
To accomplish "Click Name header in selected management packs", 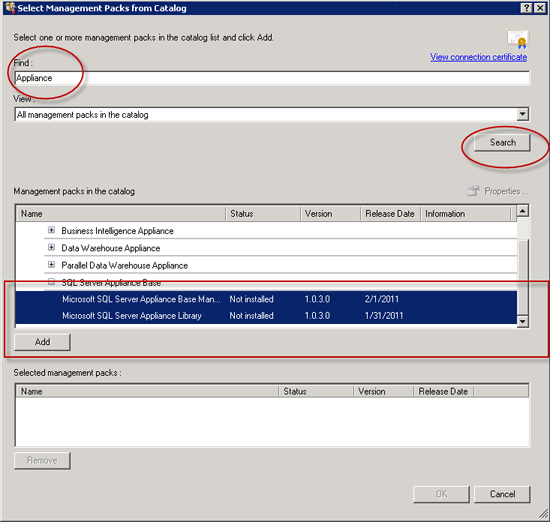I will [147, 391].
